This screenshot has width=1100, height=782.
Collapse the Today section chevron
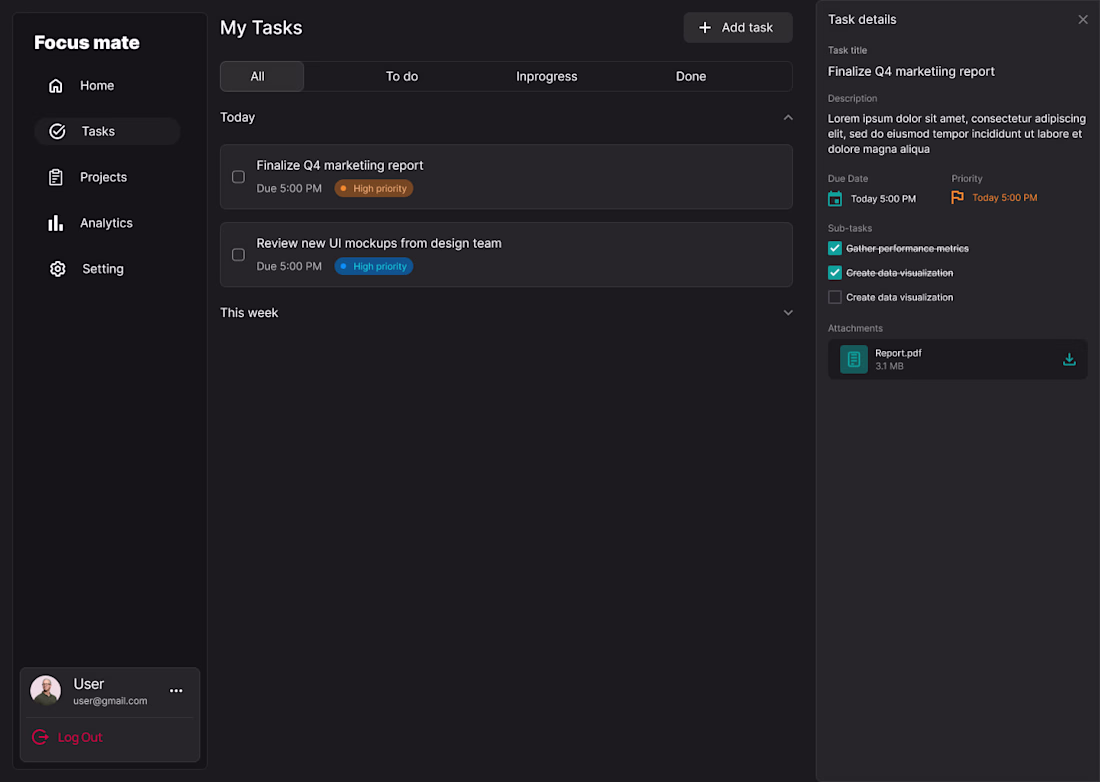pos(788,118)
